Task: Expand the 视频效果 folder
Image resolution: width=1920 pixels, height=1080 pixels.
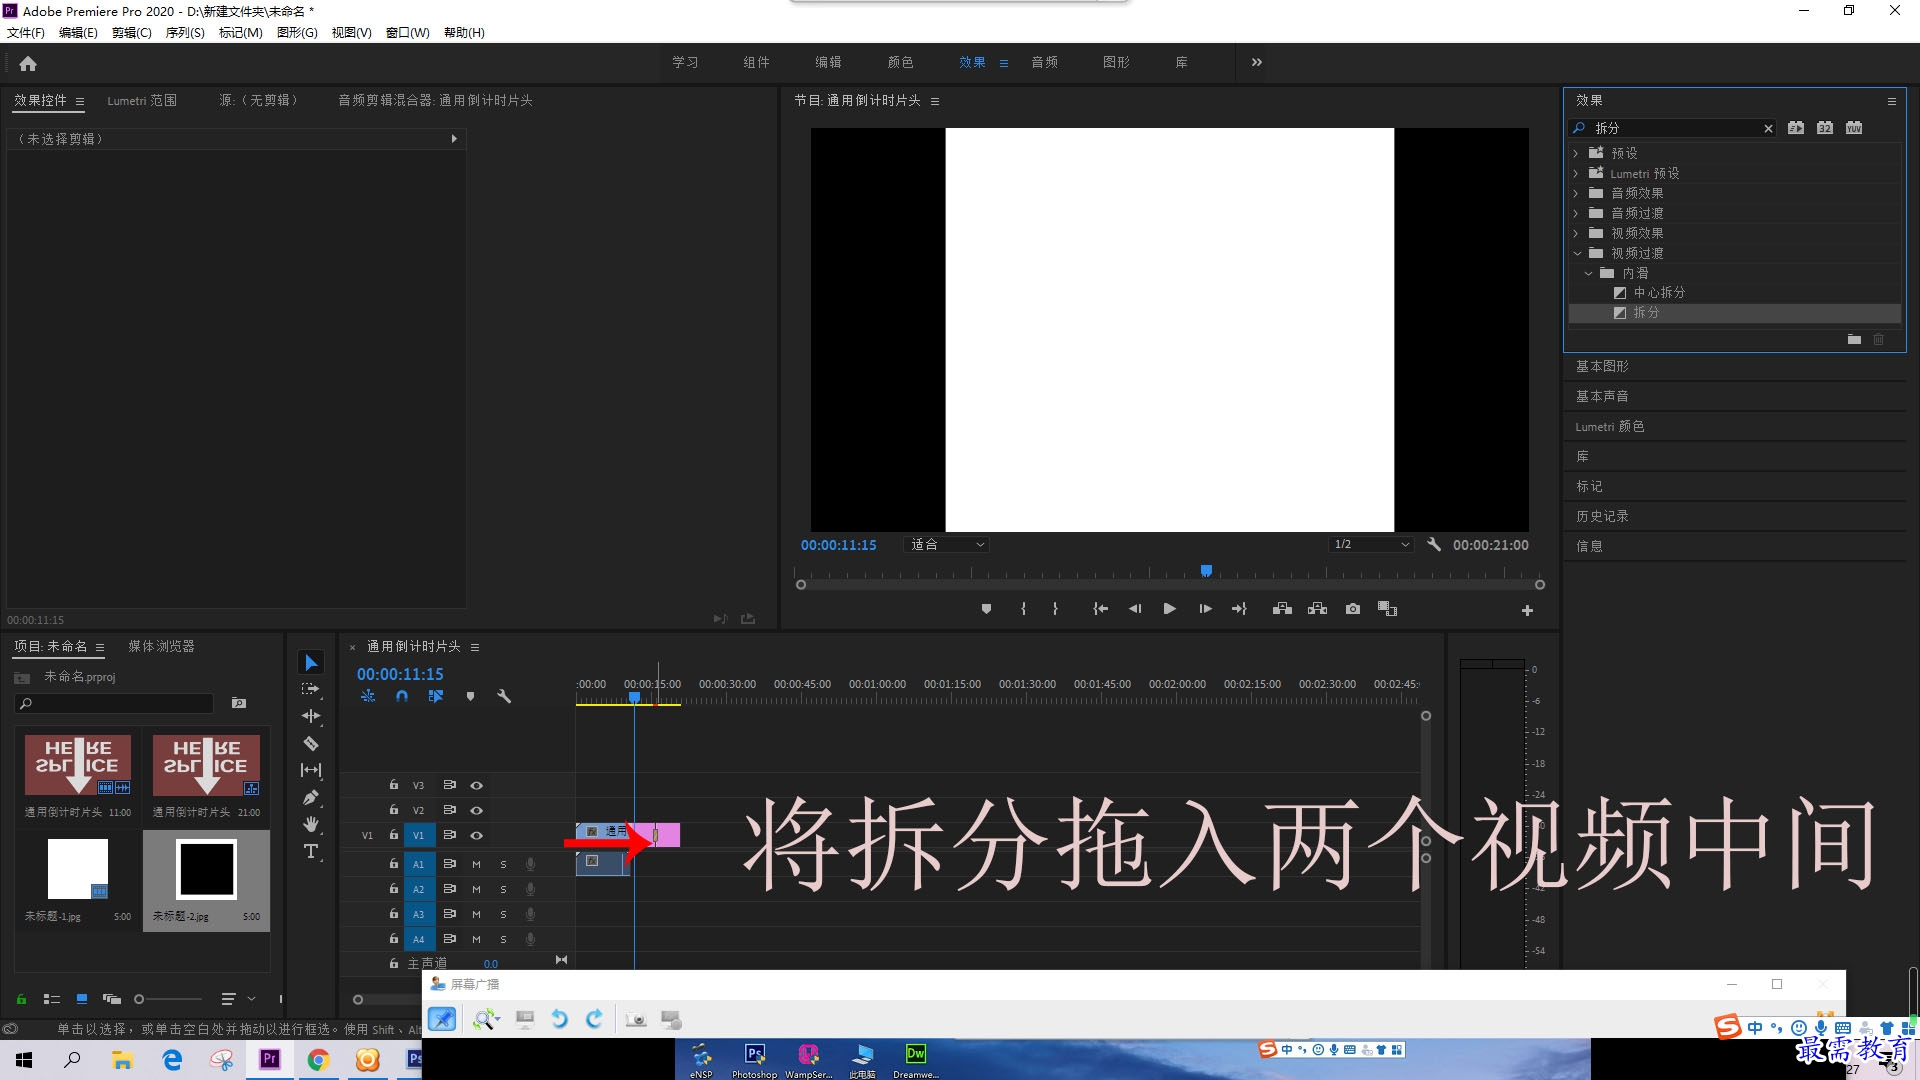Action: click(x=1576, y=233)
